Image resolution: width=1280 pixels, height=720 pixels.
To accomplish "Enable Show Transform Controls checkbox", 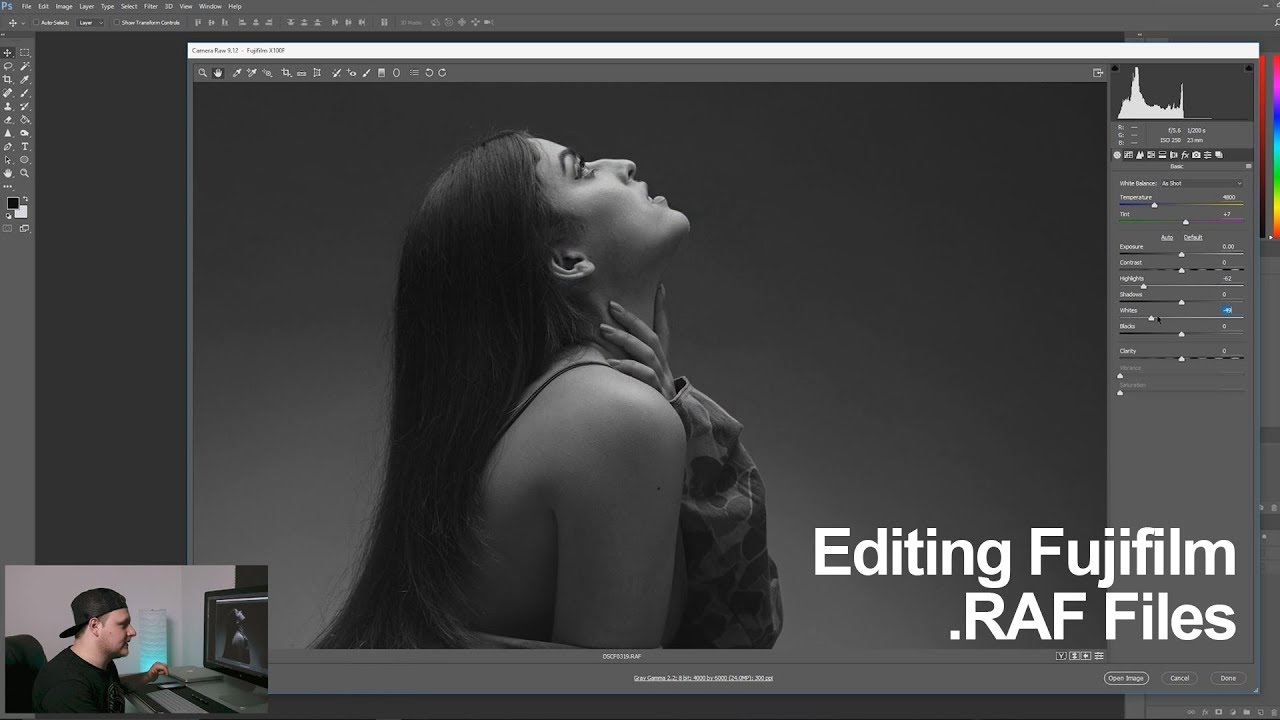I will click(117, 22).
